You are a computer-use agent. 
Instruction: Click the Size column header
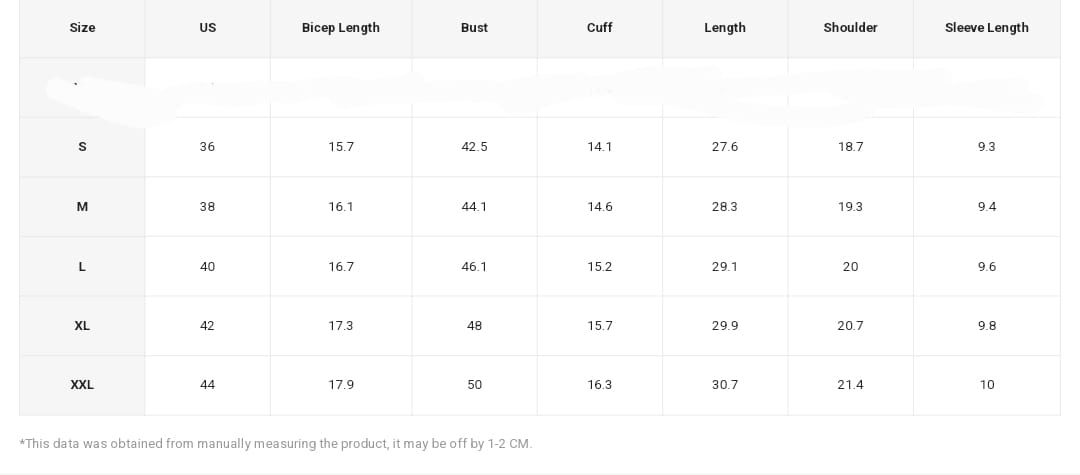pyautogui.click(x=82, y=28)
